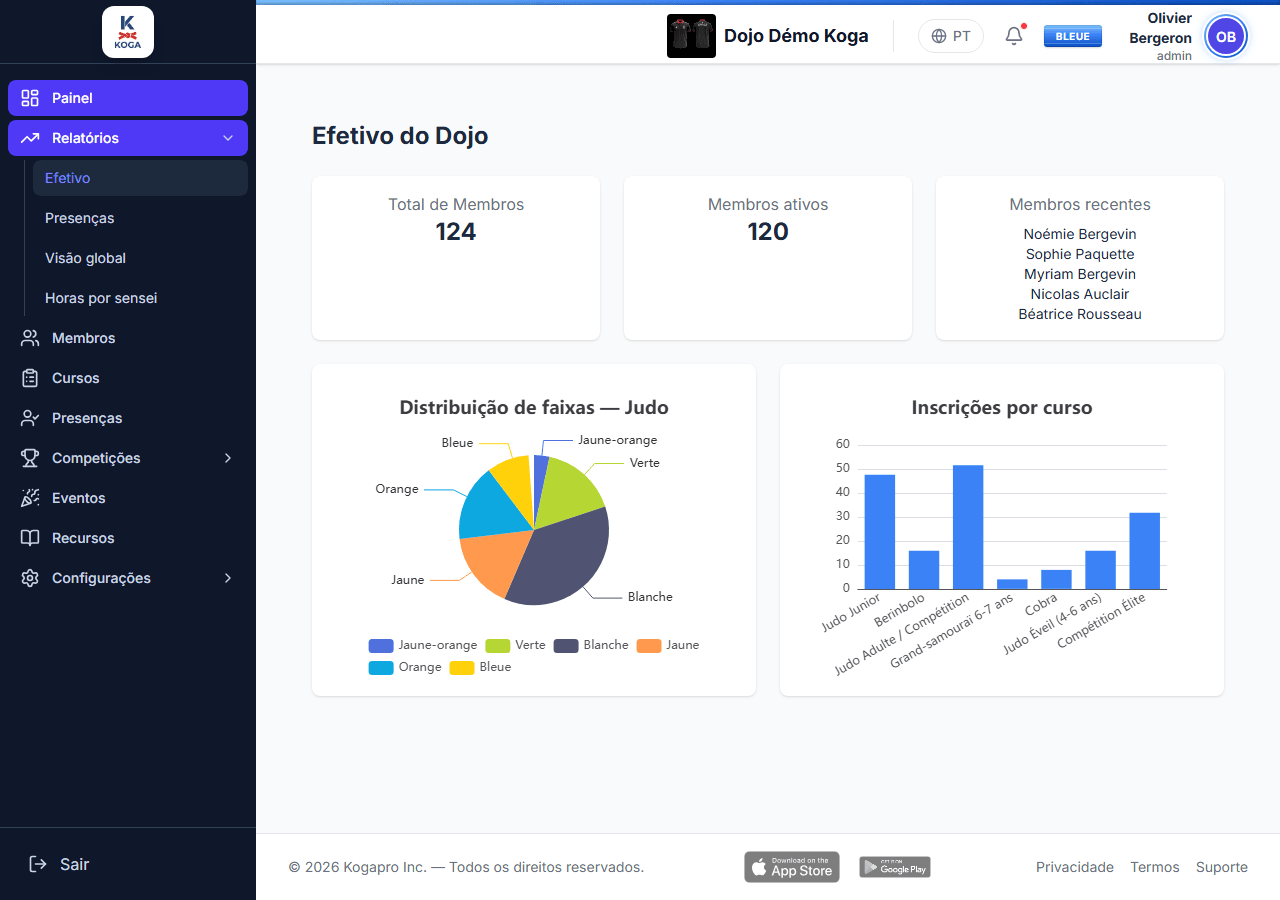1280x900 pixels.
Task: Click the Judo Adulte / Compétition bar
Action: pyautogui.click(x=968, y=527)
